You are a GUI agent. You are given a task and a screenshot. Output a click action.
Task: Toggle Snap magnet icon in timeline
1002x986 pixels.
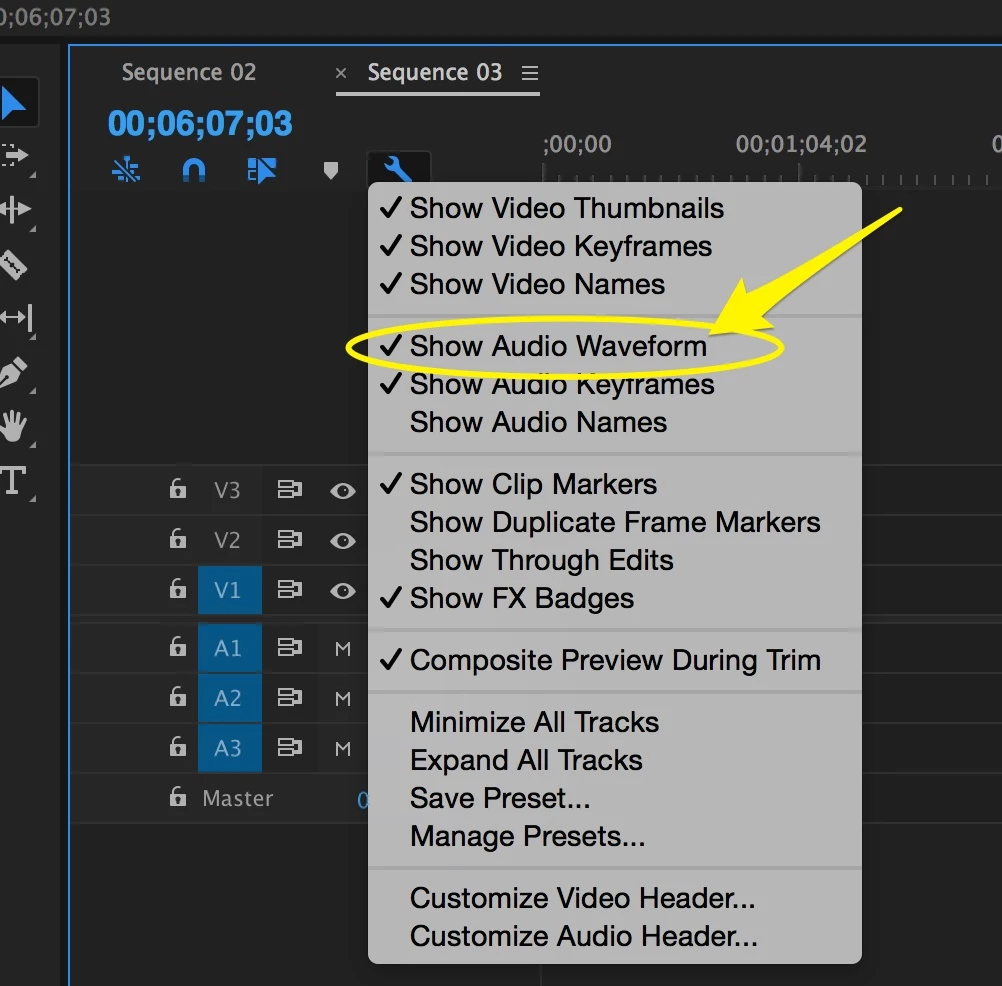click(194, 170)
